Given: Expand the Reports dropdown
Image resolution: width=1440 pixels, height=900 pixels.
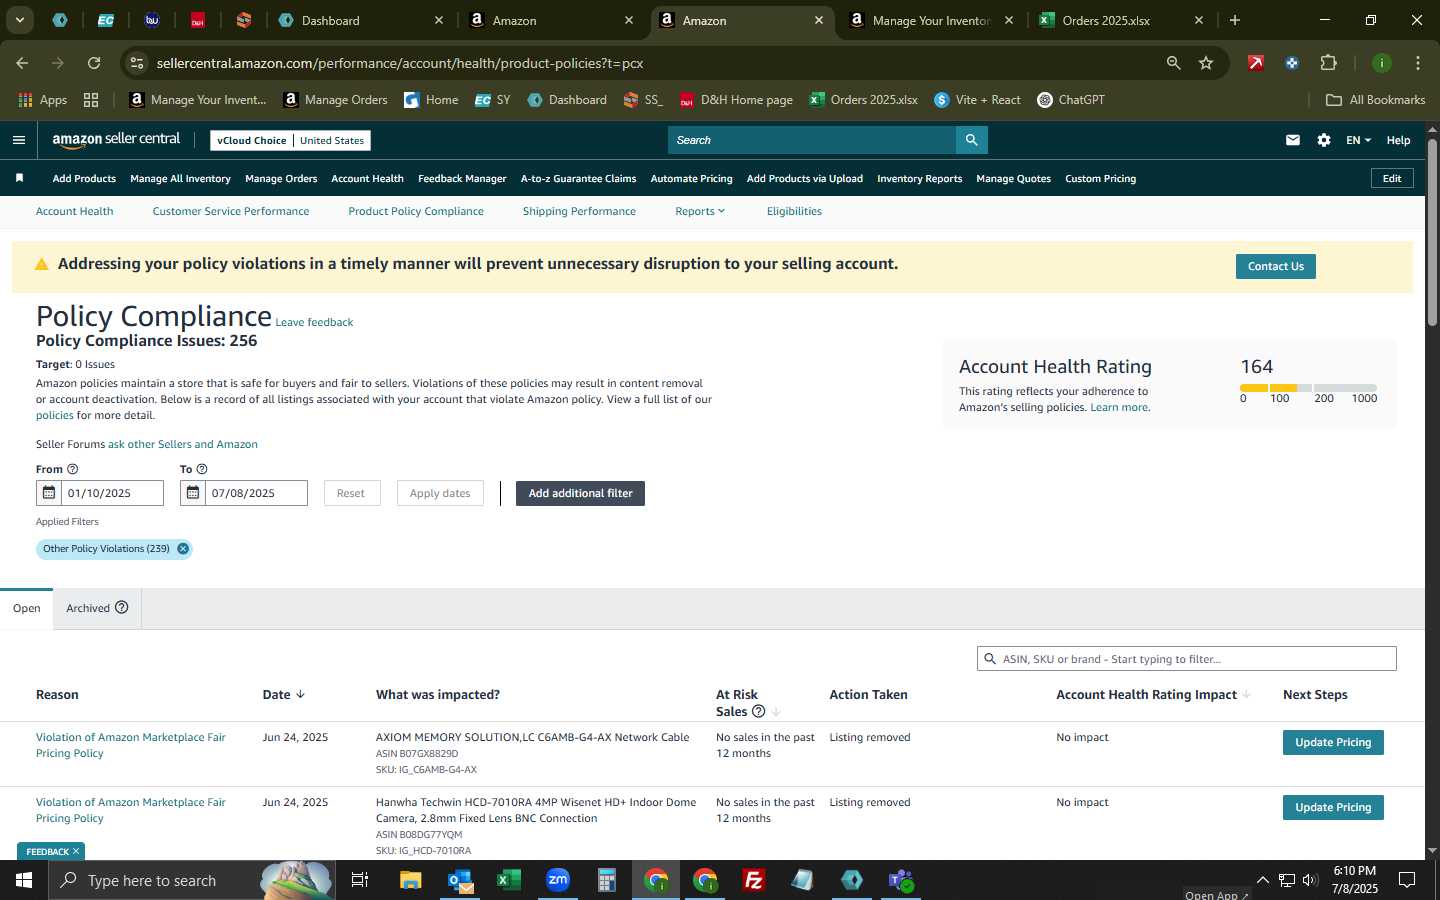Looking at the screenshot, I should click(700, 211).
